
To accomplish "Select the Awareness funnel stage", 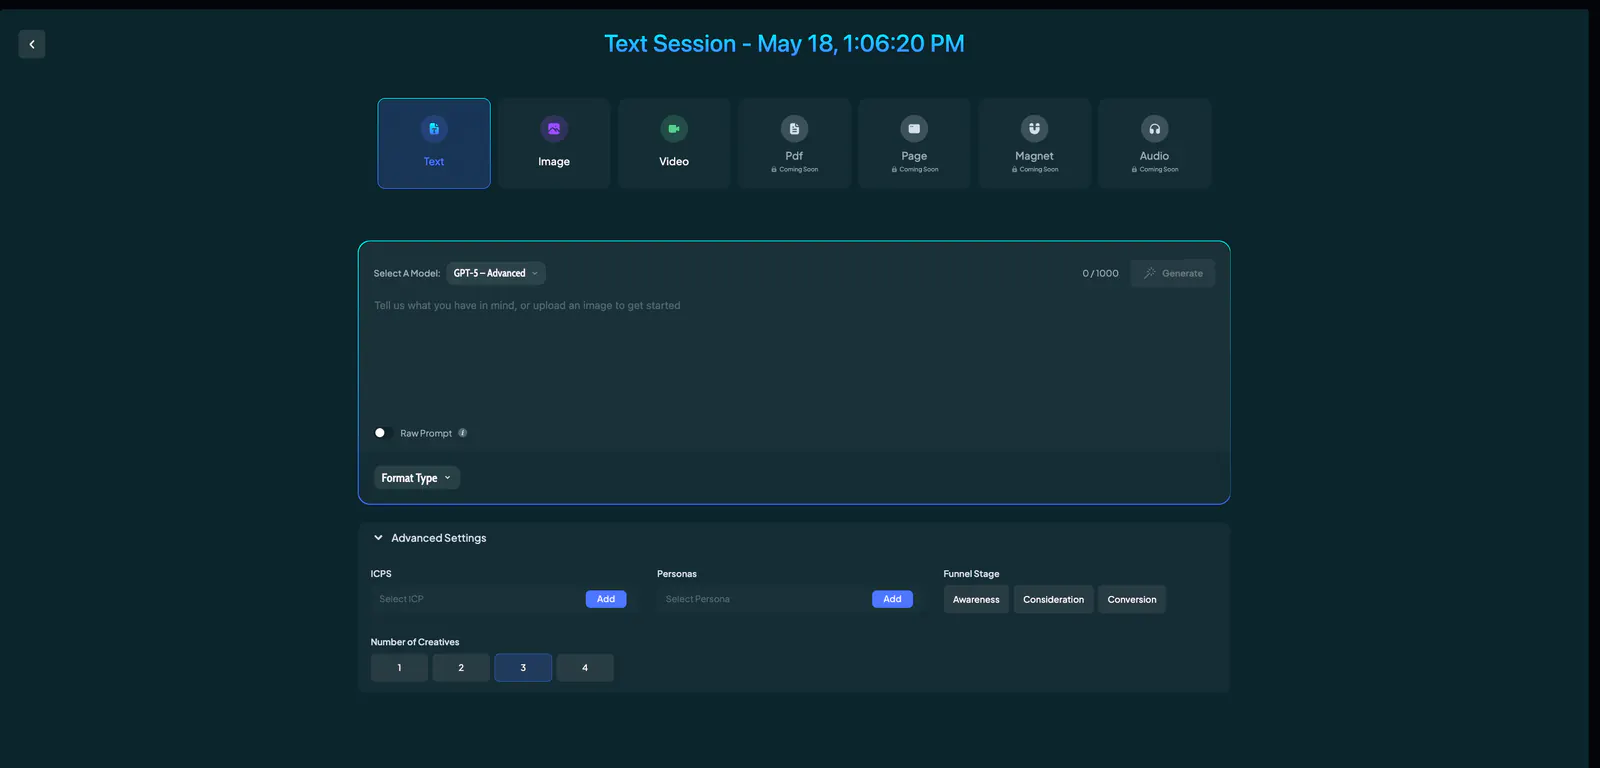I will (976, 599).
